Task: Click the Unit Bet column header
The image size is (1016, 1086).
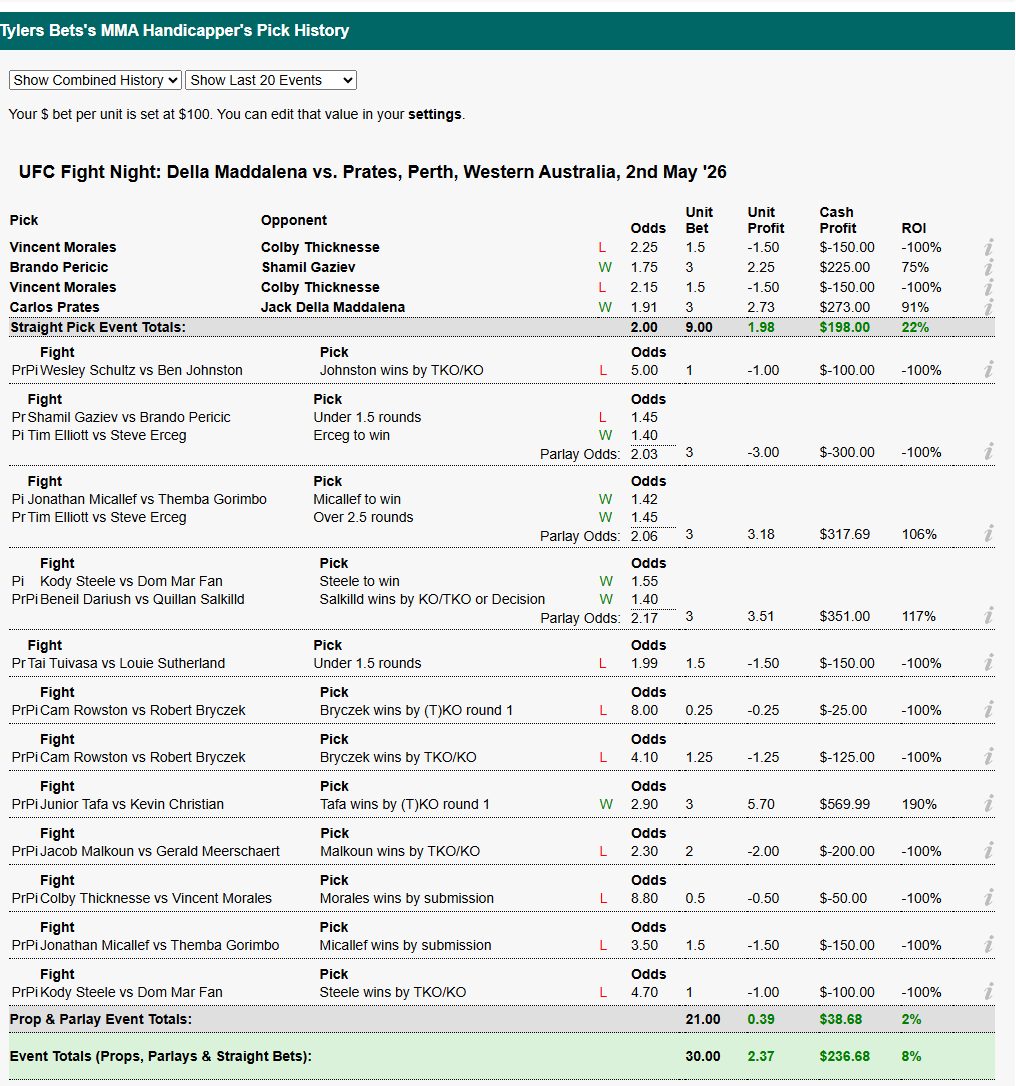Action: (x=699, y=220)
